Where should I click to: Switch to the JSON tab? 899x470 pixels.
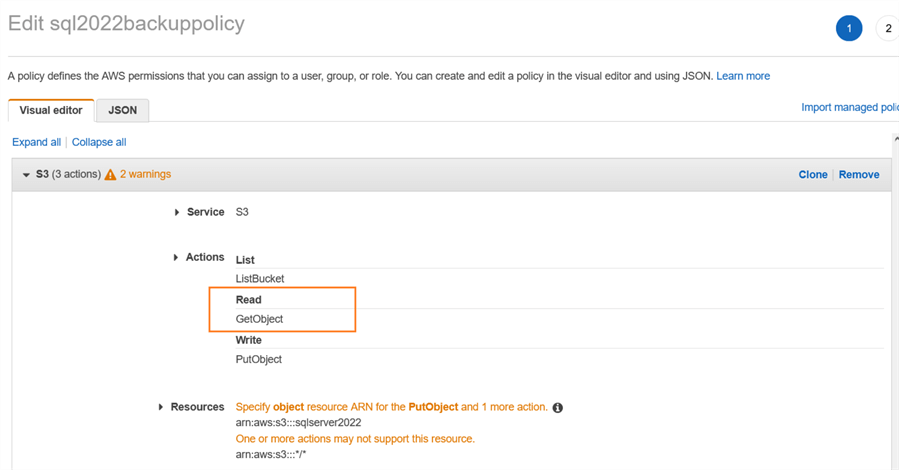pyautogui.click(x=123, y=110)
